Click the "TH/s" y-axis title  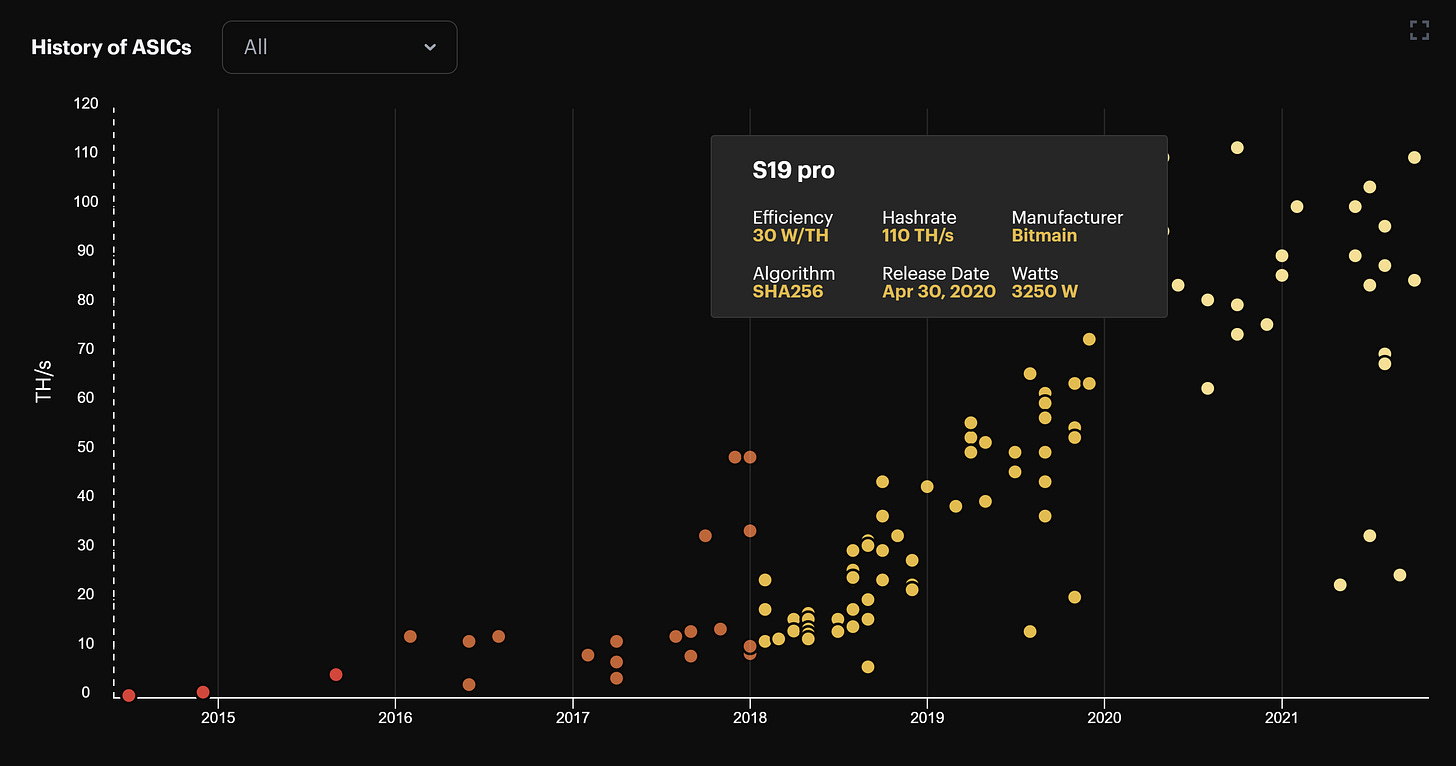(x=44, y=383)
